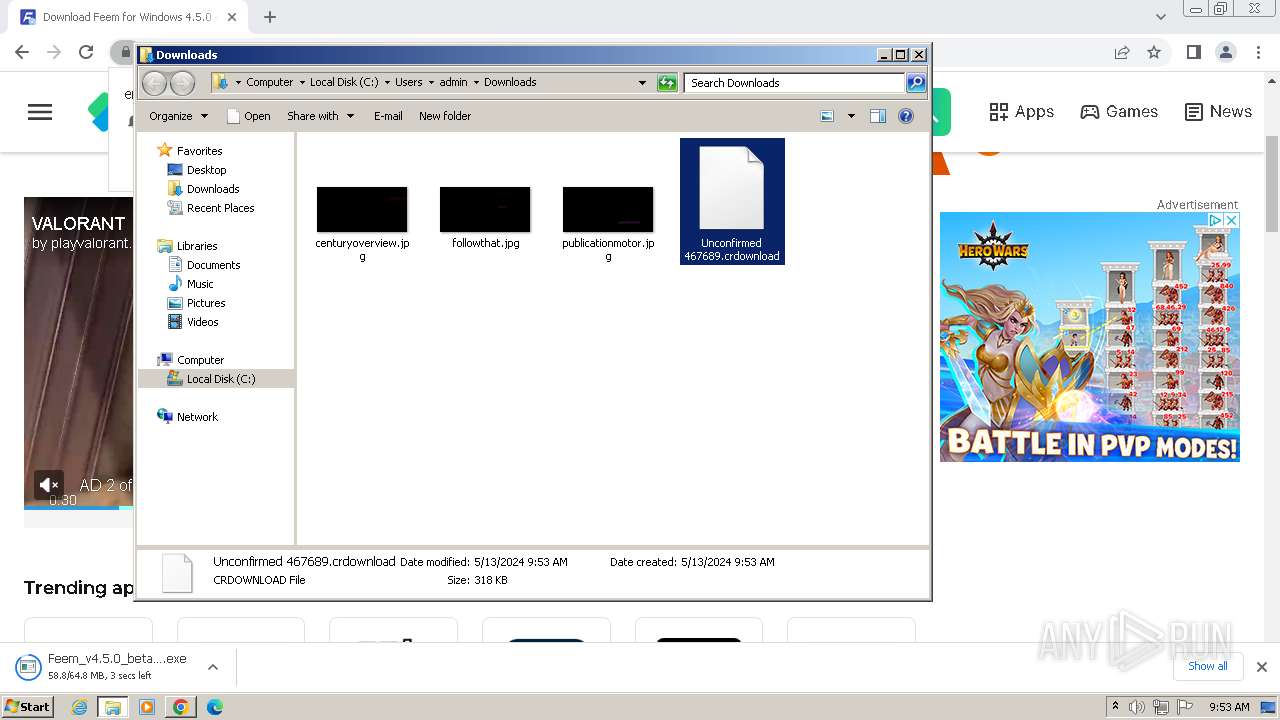Open Apps section on website
This screenshot has height=720, width=1280.
click(x=1021, y=112)
